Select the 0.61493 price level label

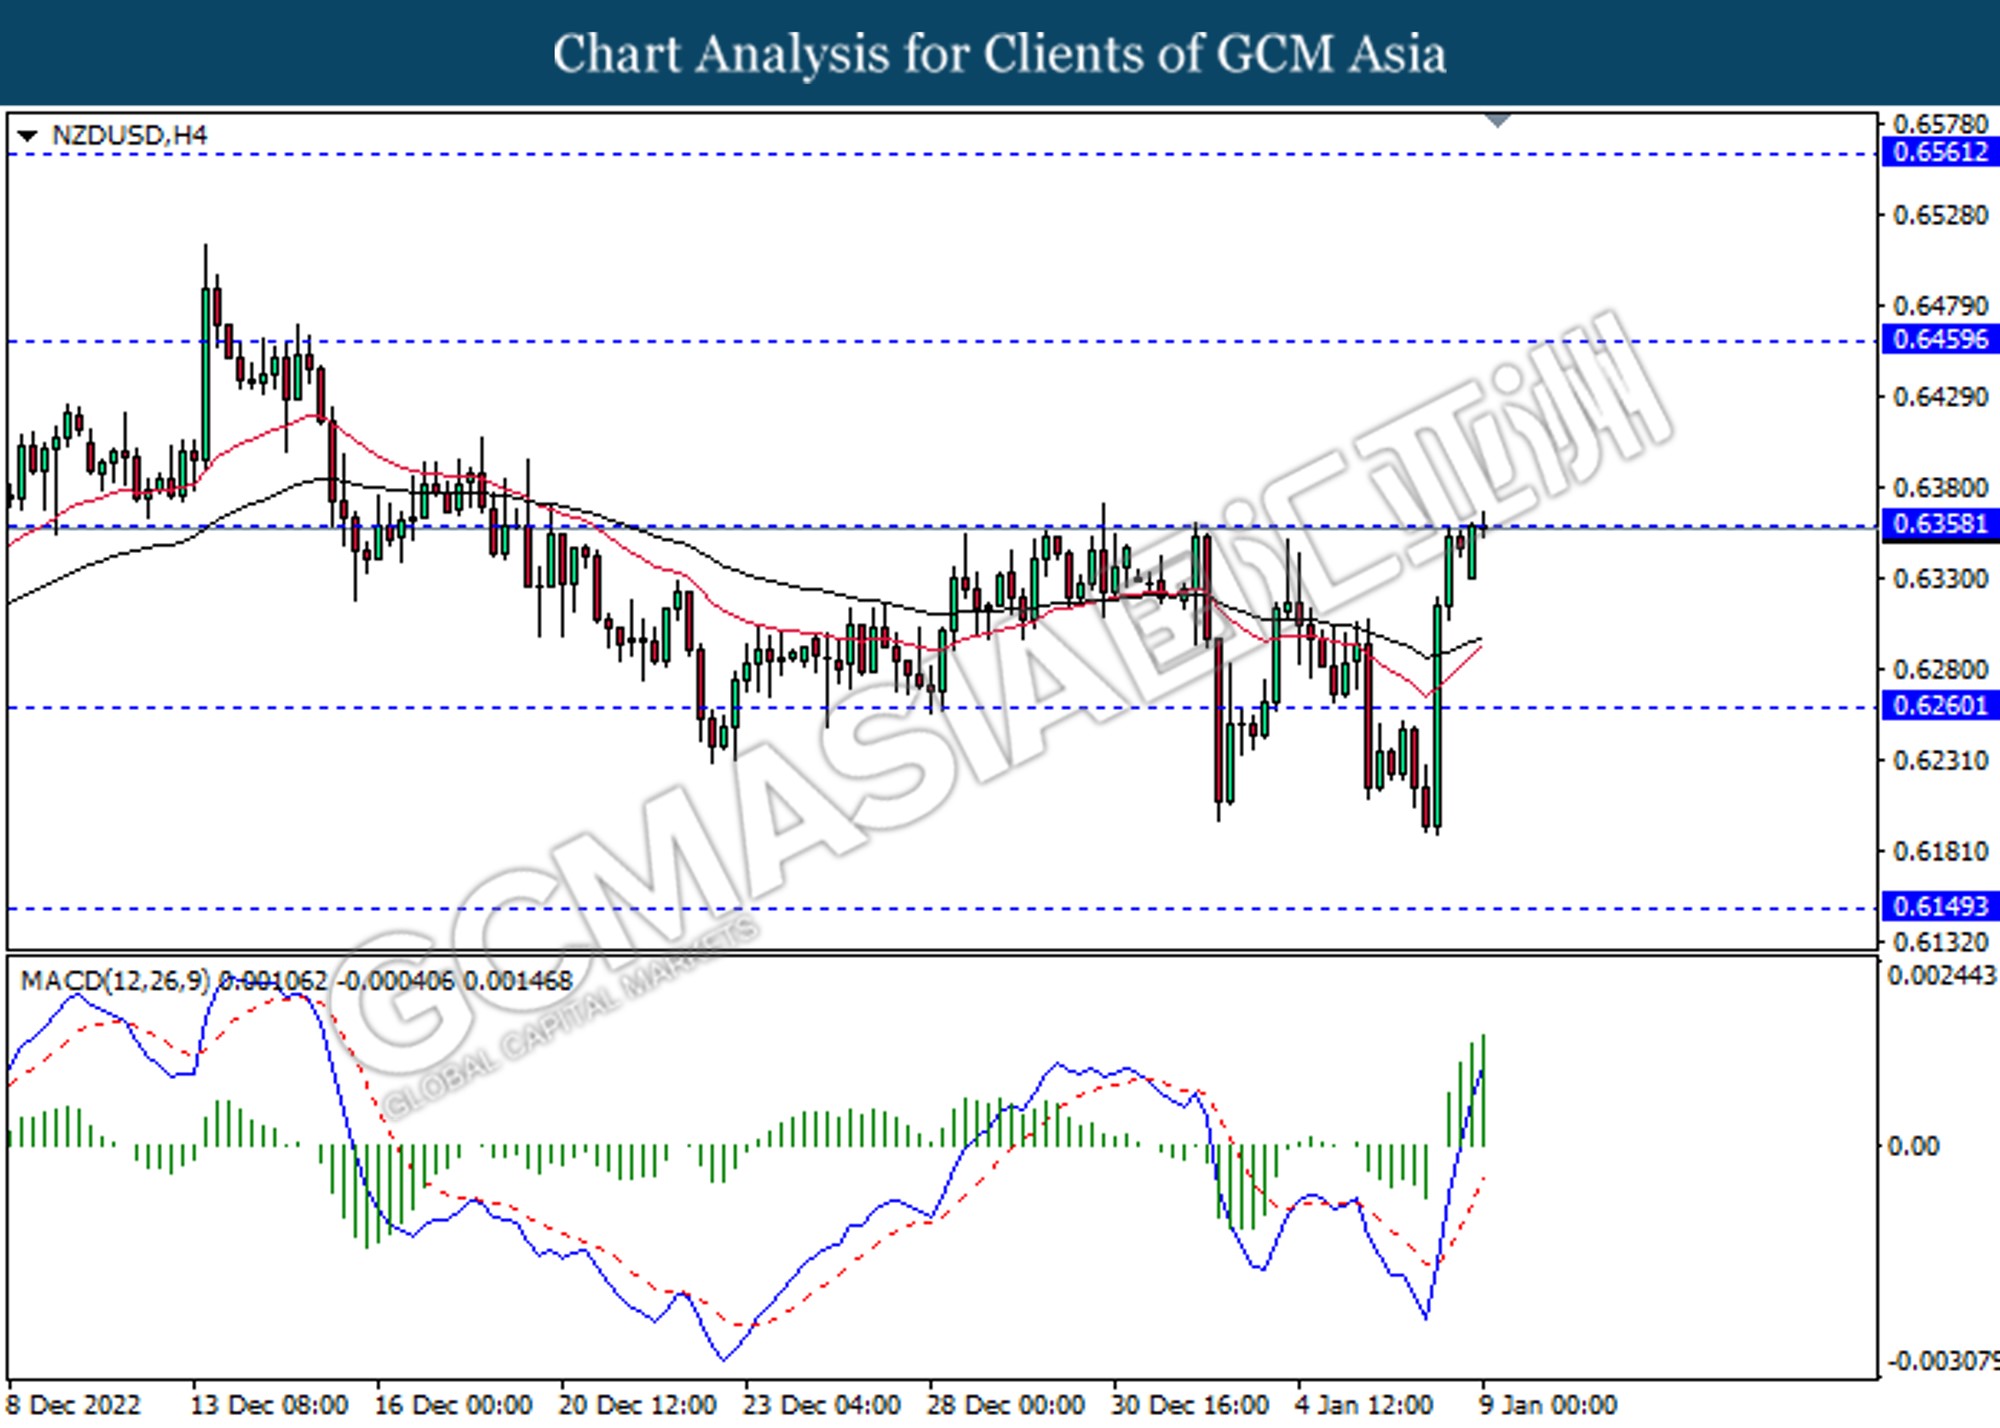1940,906
